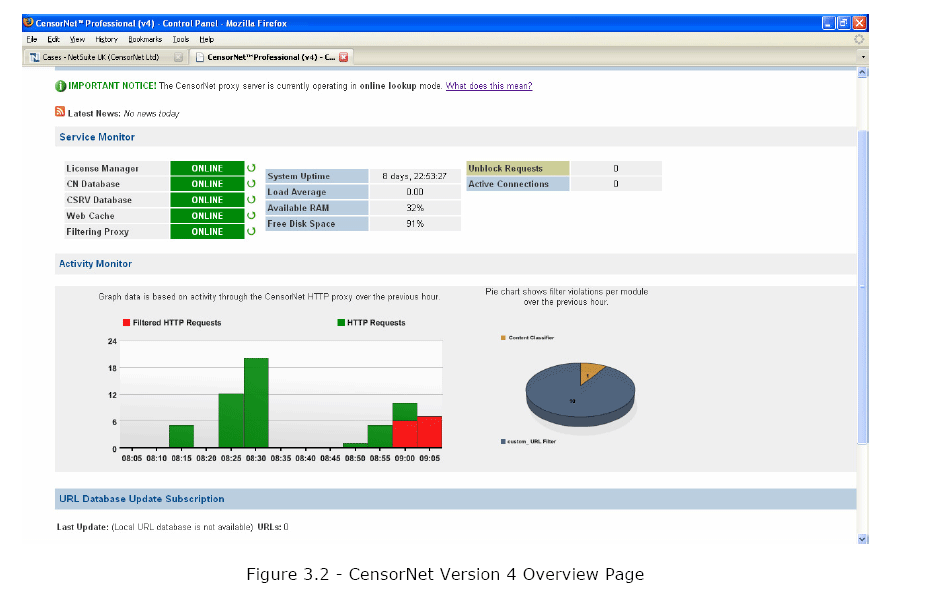The height and width of the screenshot is (616, 928).
Task: Click the custom_URL Filter pie legend swatch
Action: 503,441
